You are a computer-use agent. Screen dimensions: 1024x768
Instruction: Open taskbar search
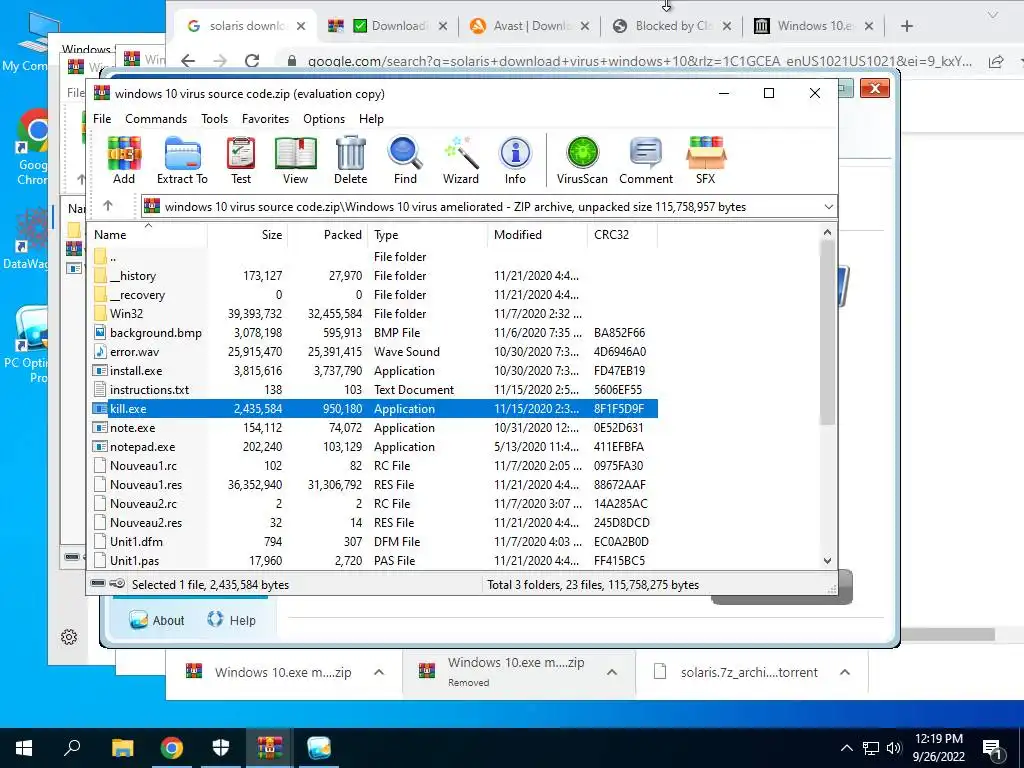pyautogui.click(x=72, y=748)
